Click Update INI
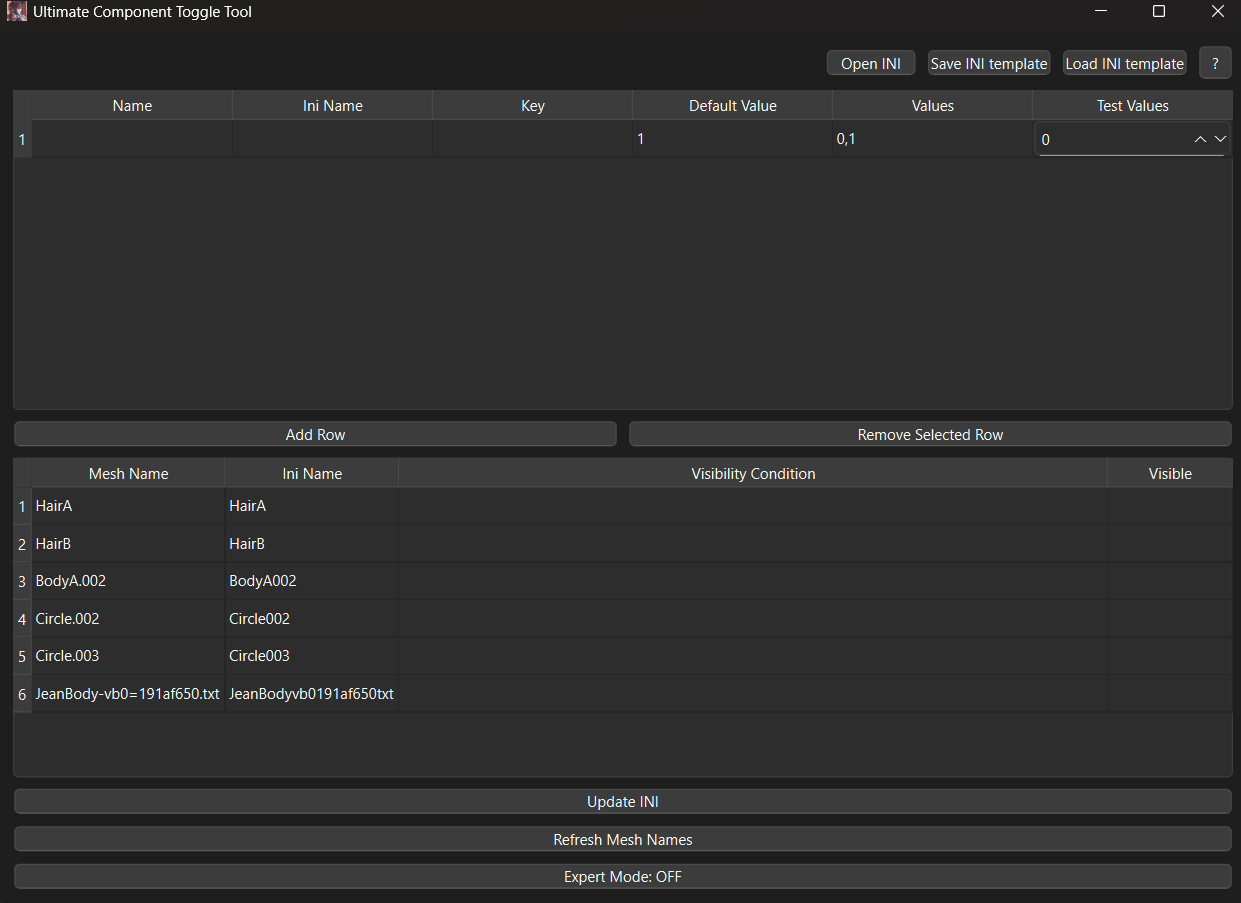The width and height of the screenshot is (1241, 903). (x=622, y=801)
